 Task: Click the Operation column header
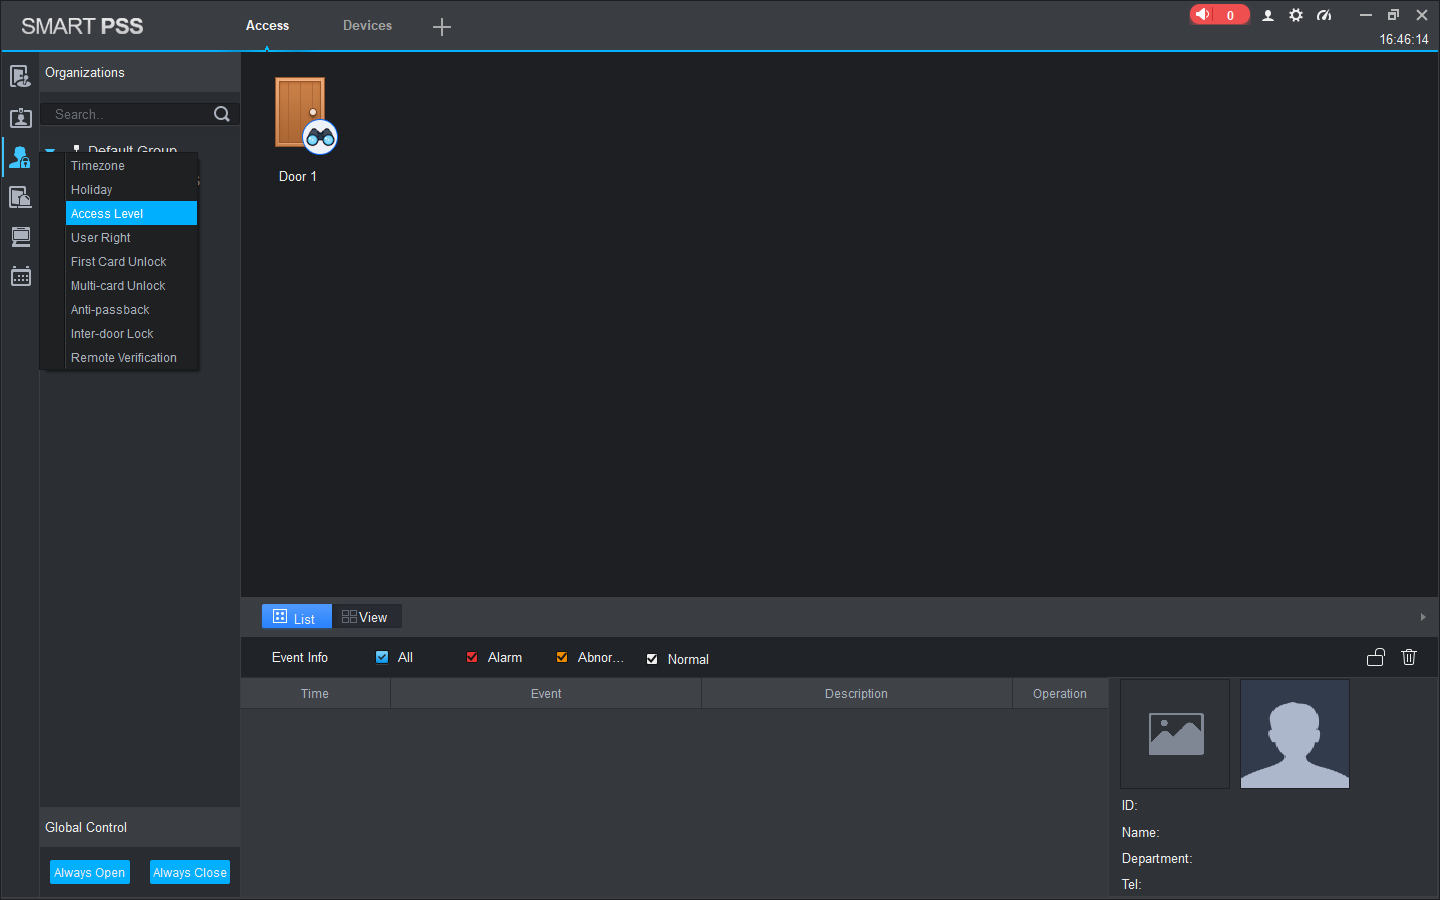[x=1060, y=694]
